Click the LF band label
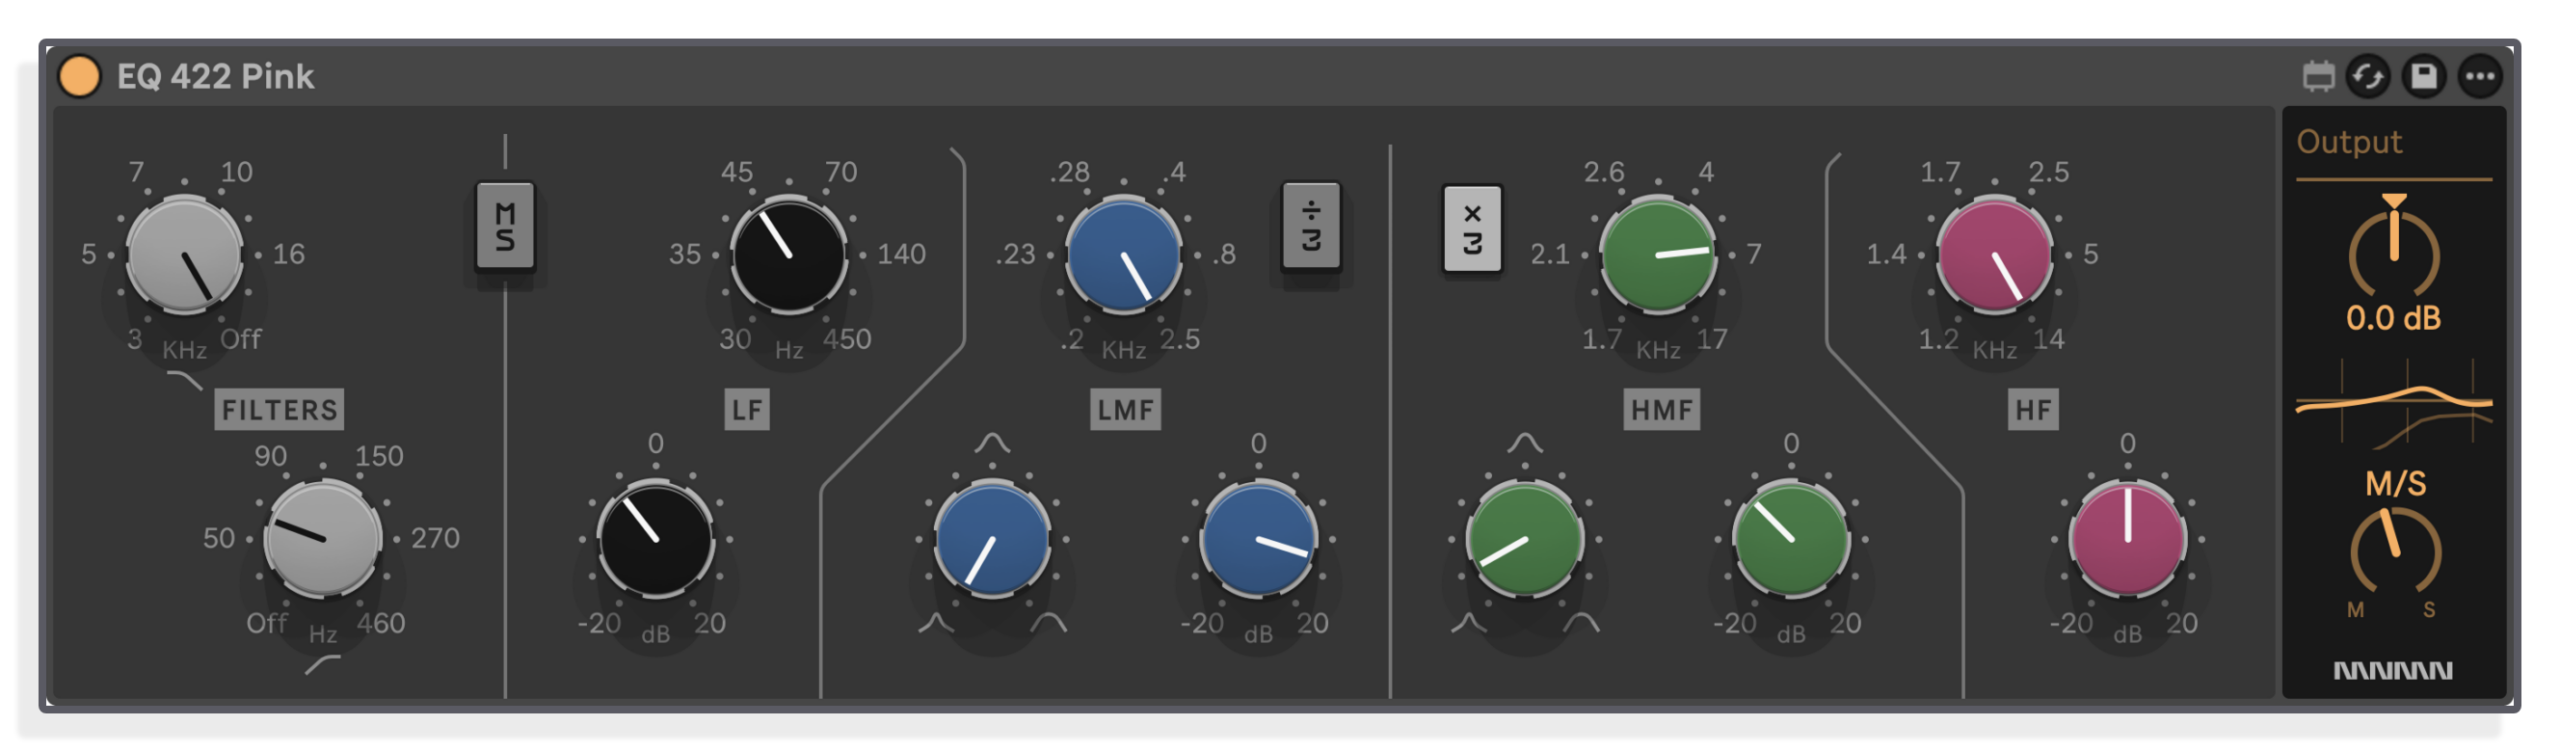The width and height of the screenshot is (2560, 752). click(747, 410)
